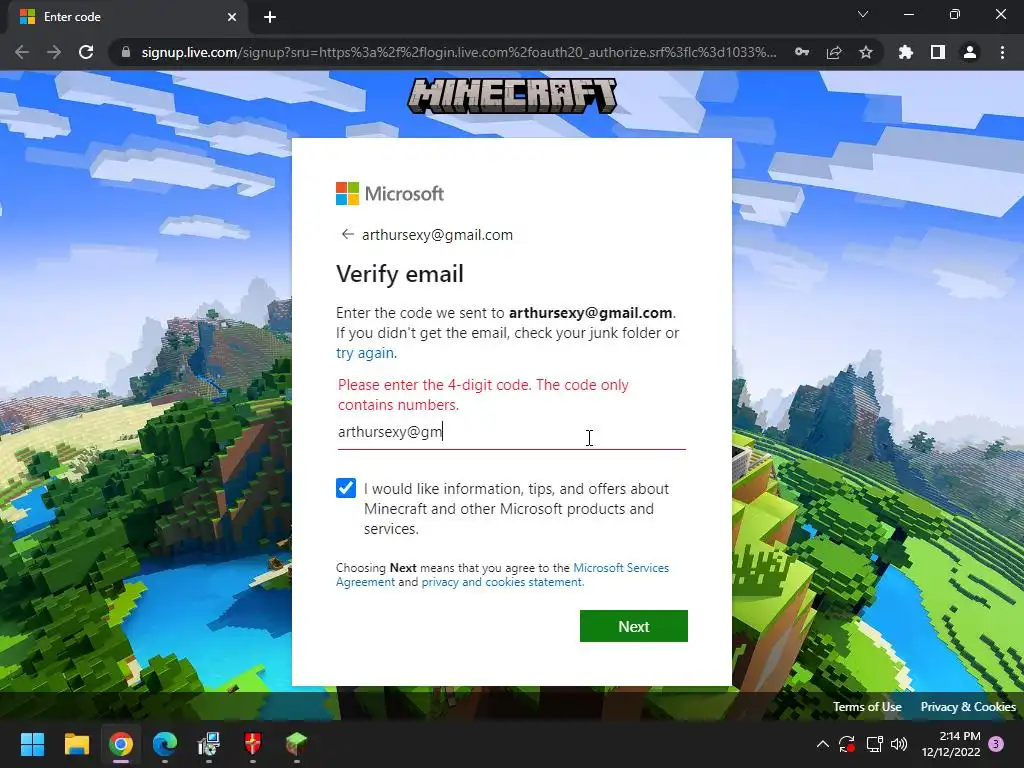
Task: Open a new browser tab
Action: [x=270, y=17]
